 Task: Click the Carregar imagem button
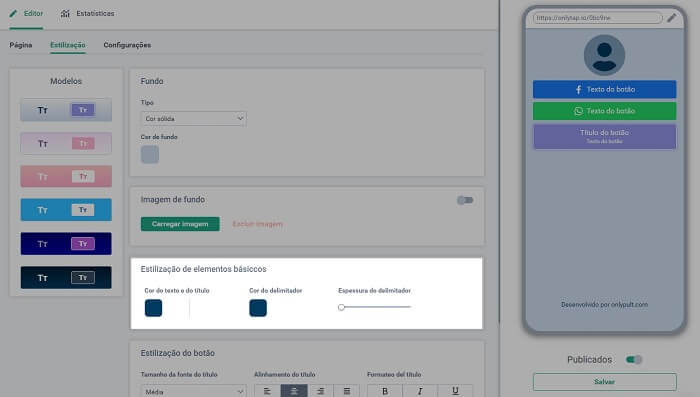pyautogui.click(x=180, y=224)
